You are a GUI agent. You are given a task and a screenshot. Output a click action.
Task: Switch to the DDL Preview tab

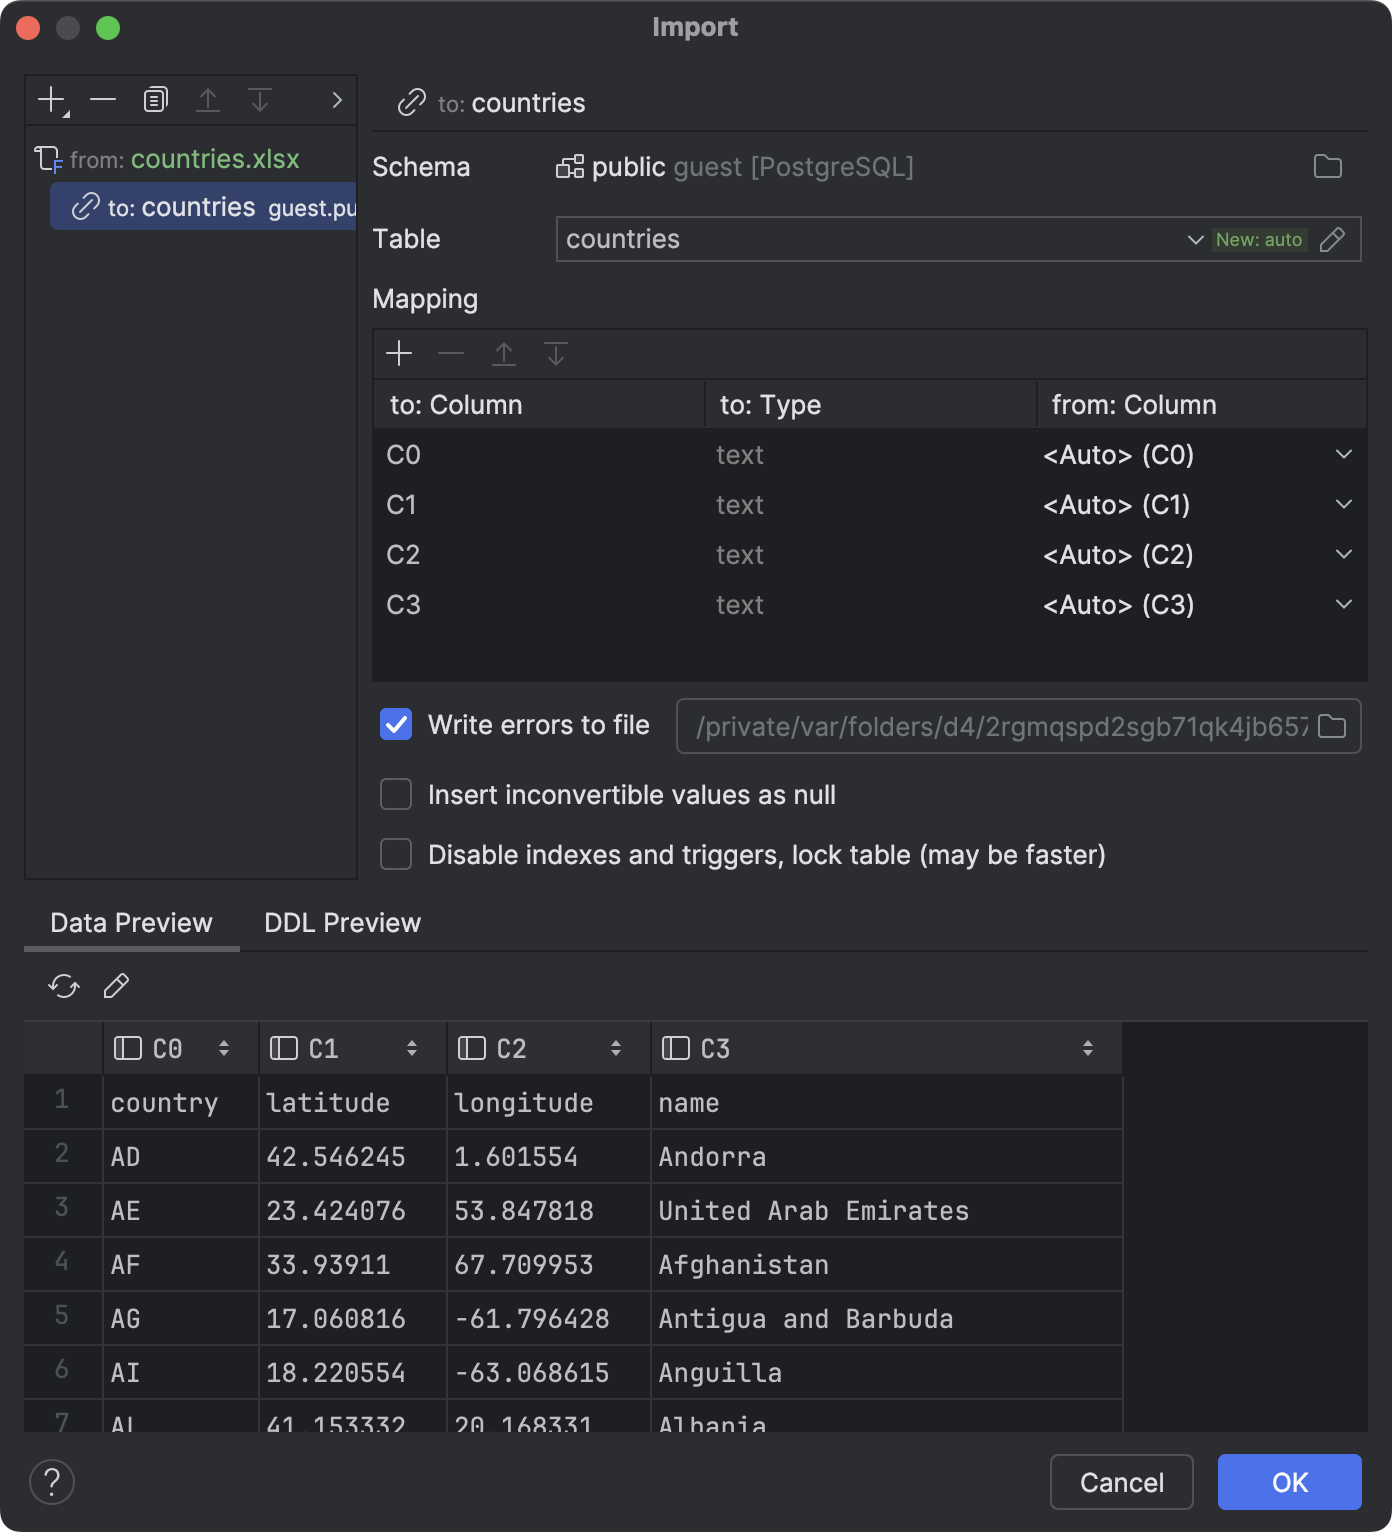pos(341,922)
